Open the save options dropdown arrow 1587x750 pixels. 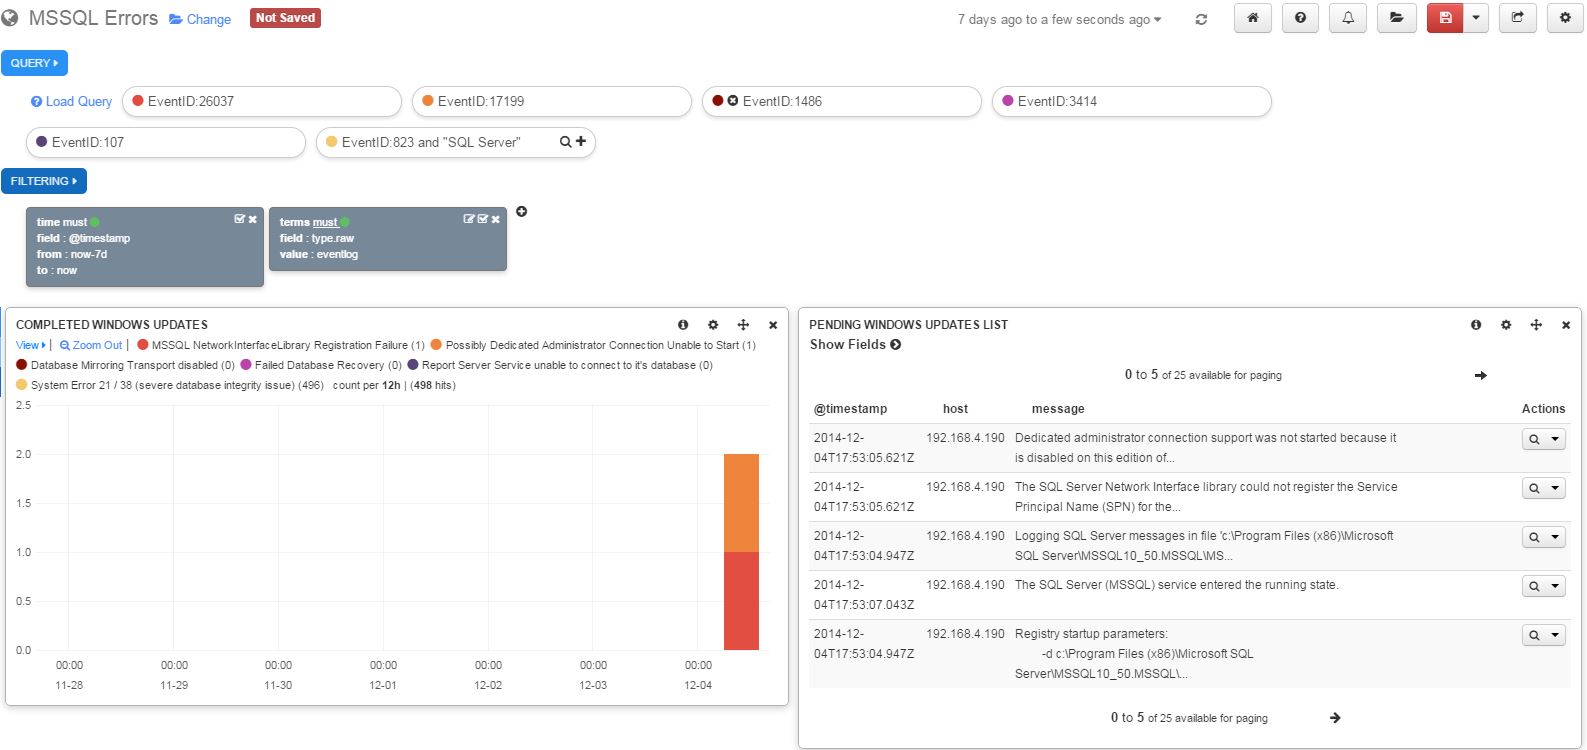[x=1476, y=18]
